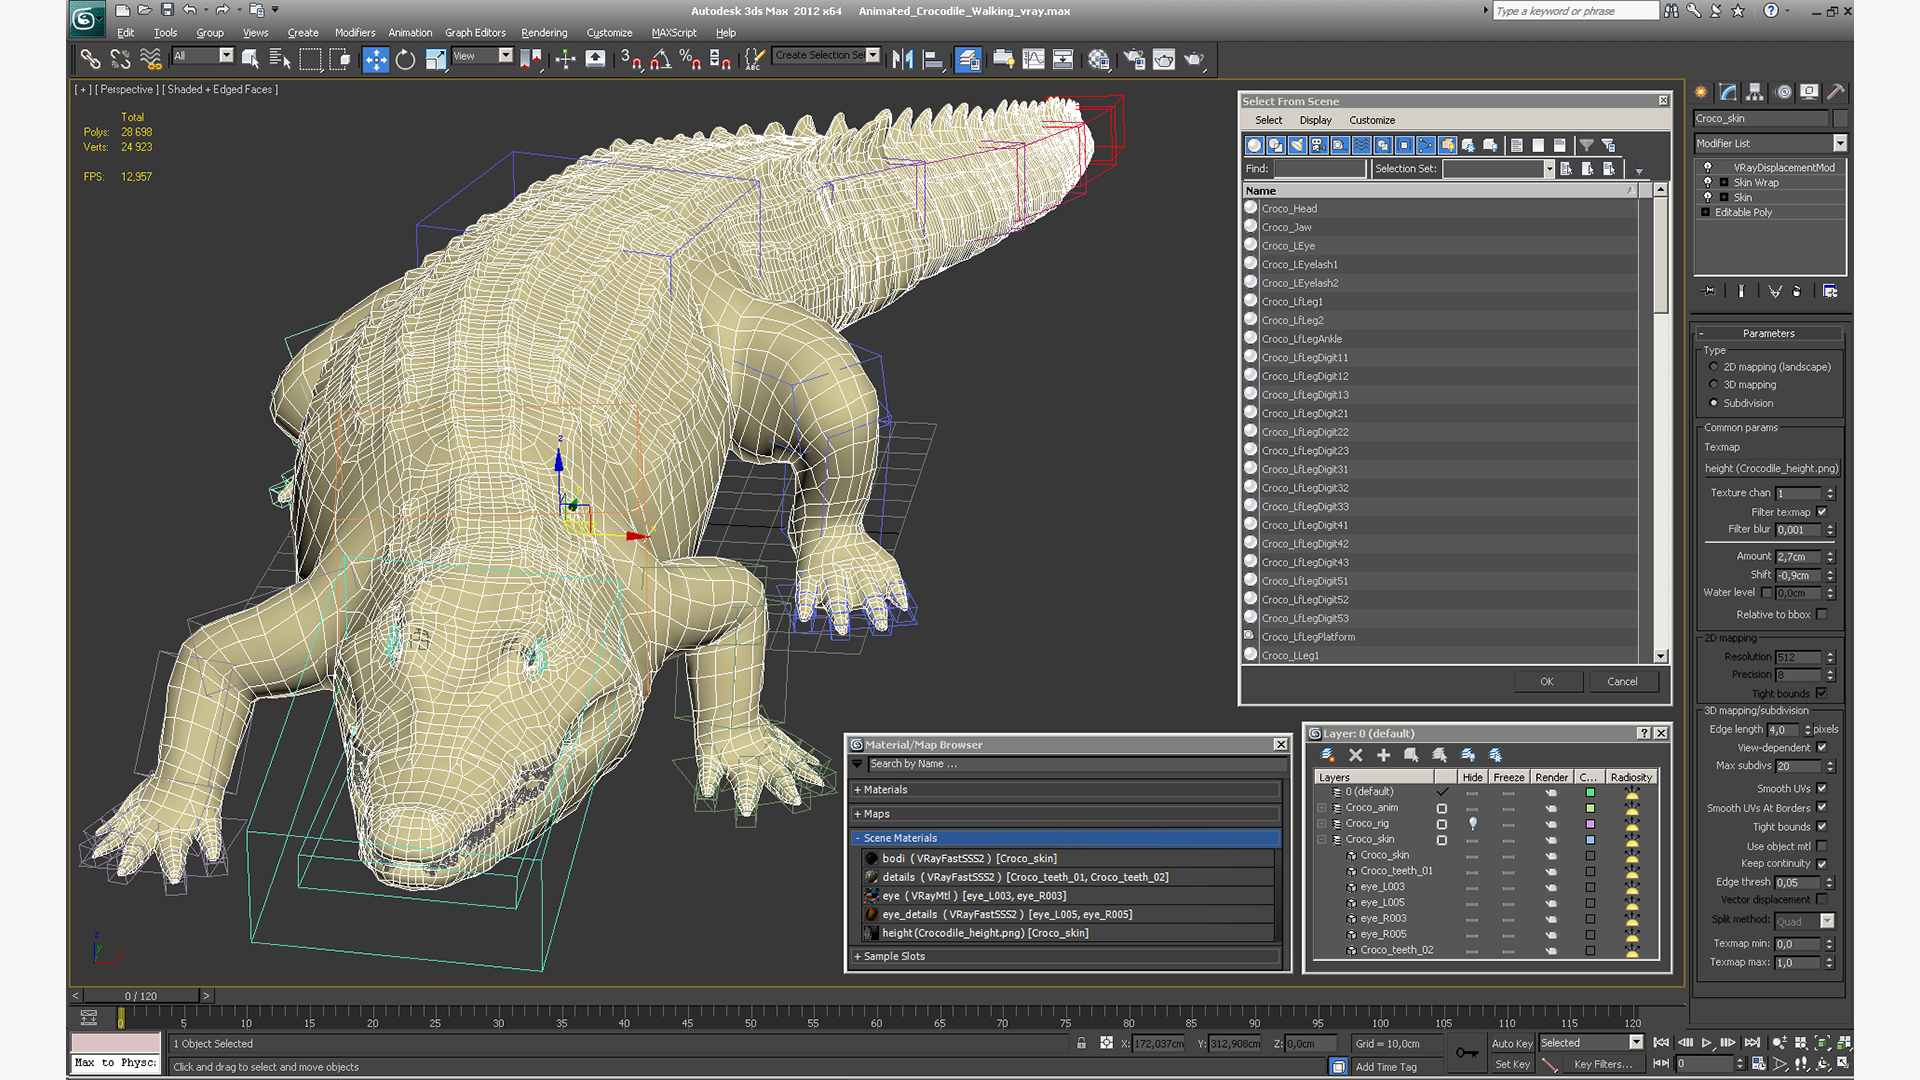Enable Relative to bbox checkbox
This screenshot has height=1080, width=1920.
coord(1822,615)
